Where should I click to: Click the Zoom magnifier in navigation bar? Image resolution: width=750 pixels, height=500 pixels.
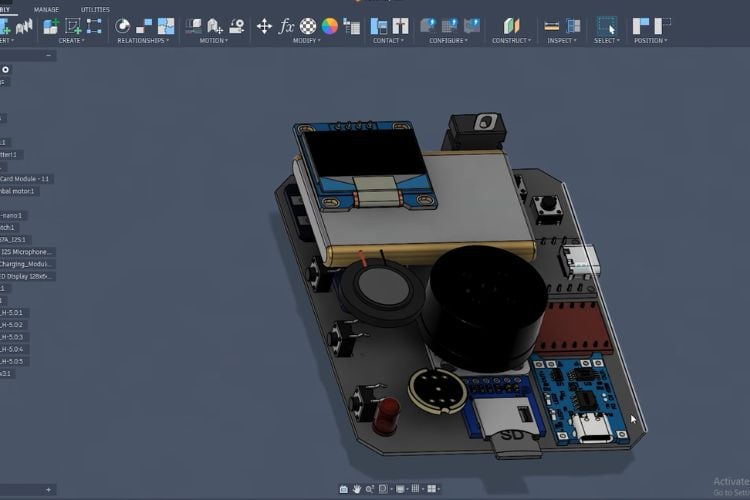(369, 489)
